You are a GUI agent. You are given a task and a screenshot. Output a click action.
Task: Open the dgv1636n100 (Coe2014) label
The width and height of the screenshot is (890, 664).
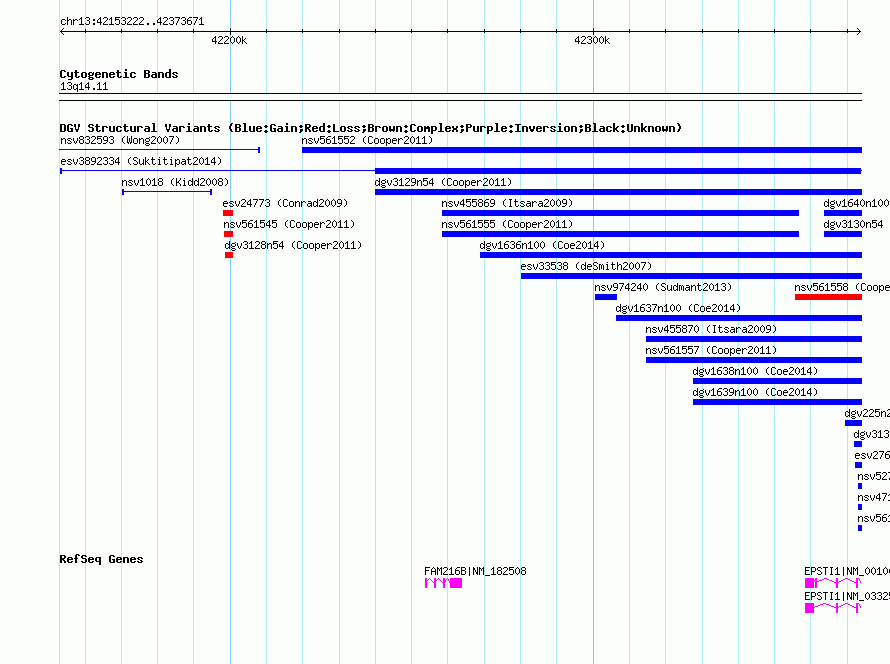click(x=542, y=245)
